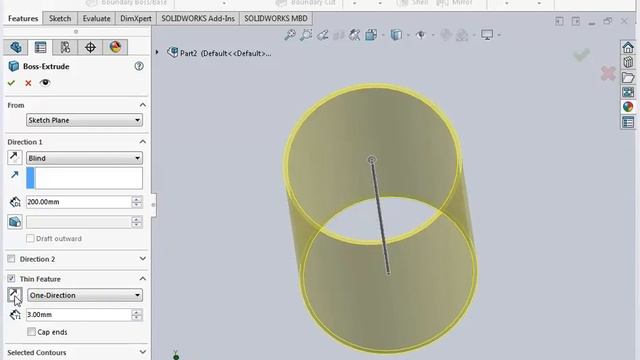This screenshot has height=360, width=640.
Task: Enable the Cap ends checkbox
Action: 31,332
